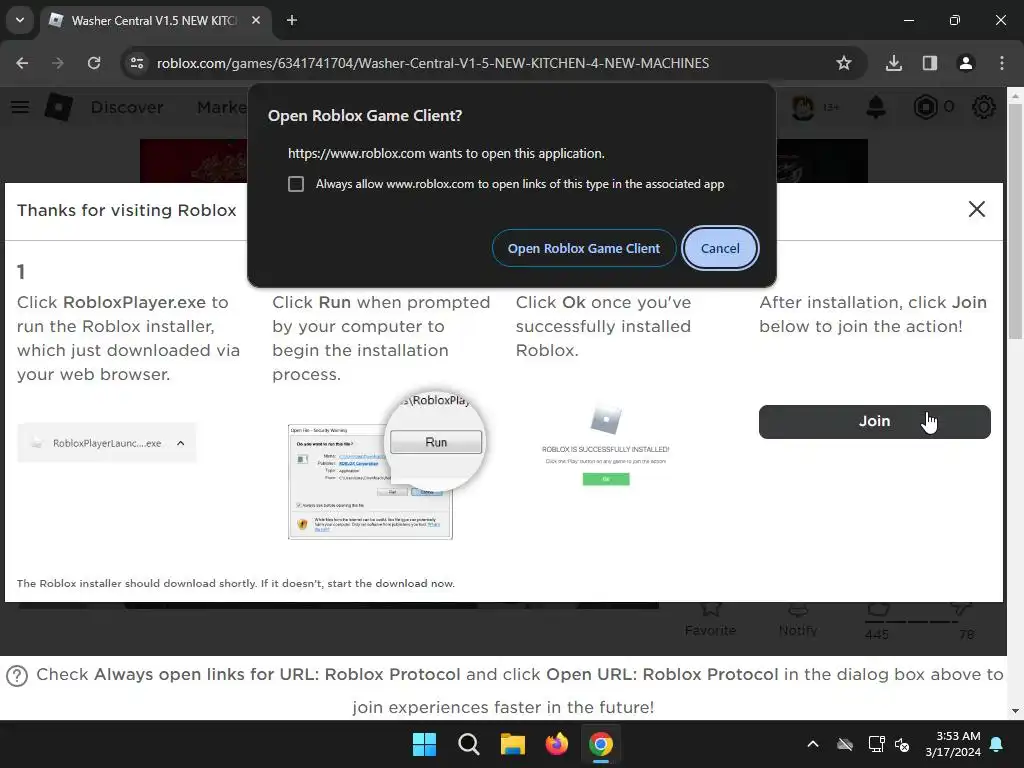Click the Run dialog illustration thumbnail
This screenshot has width=1024, height=768.
(x=385, y=467)
